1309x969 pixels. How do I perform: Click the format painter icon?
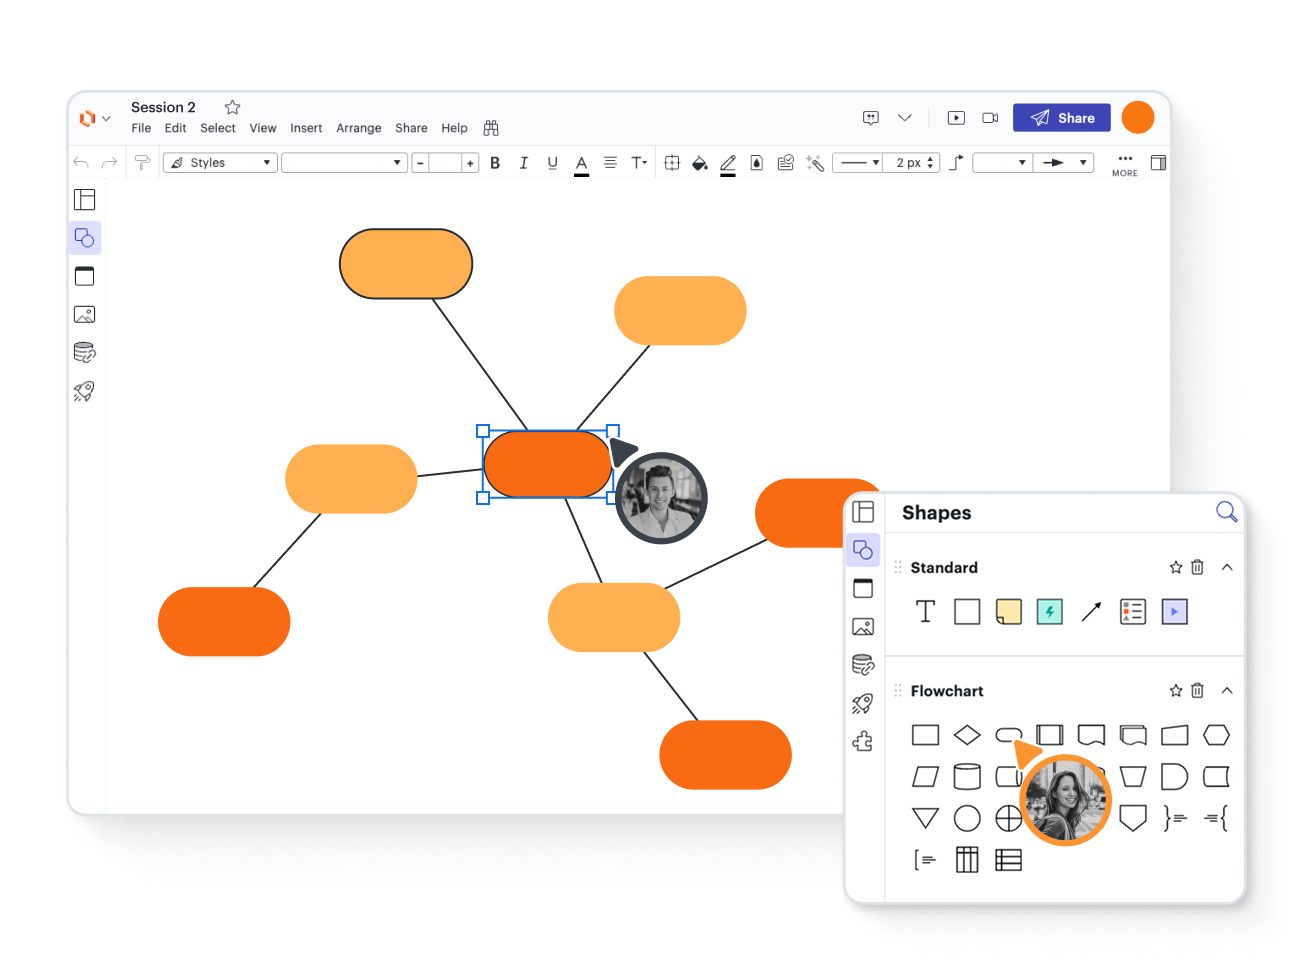(143, 163)
